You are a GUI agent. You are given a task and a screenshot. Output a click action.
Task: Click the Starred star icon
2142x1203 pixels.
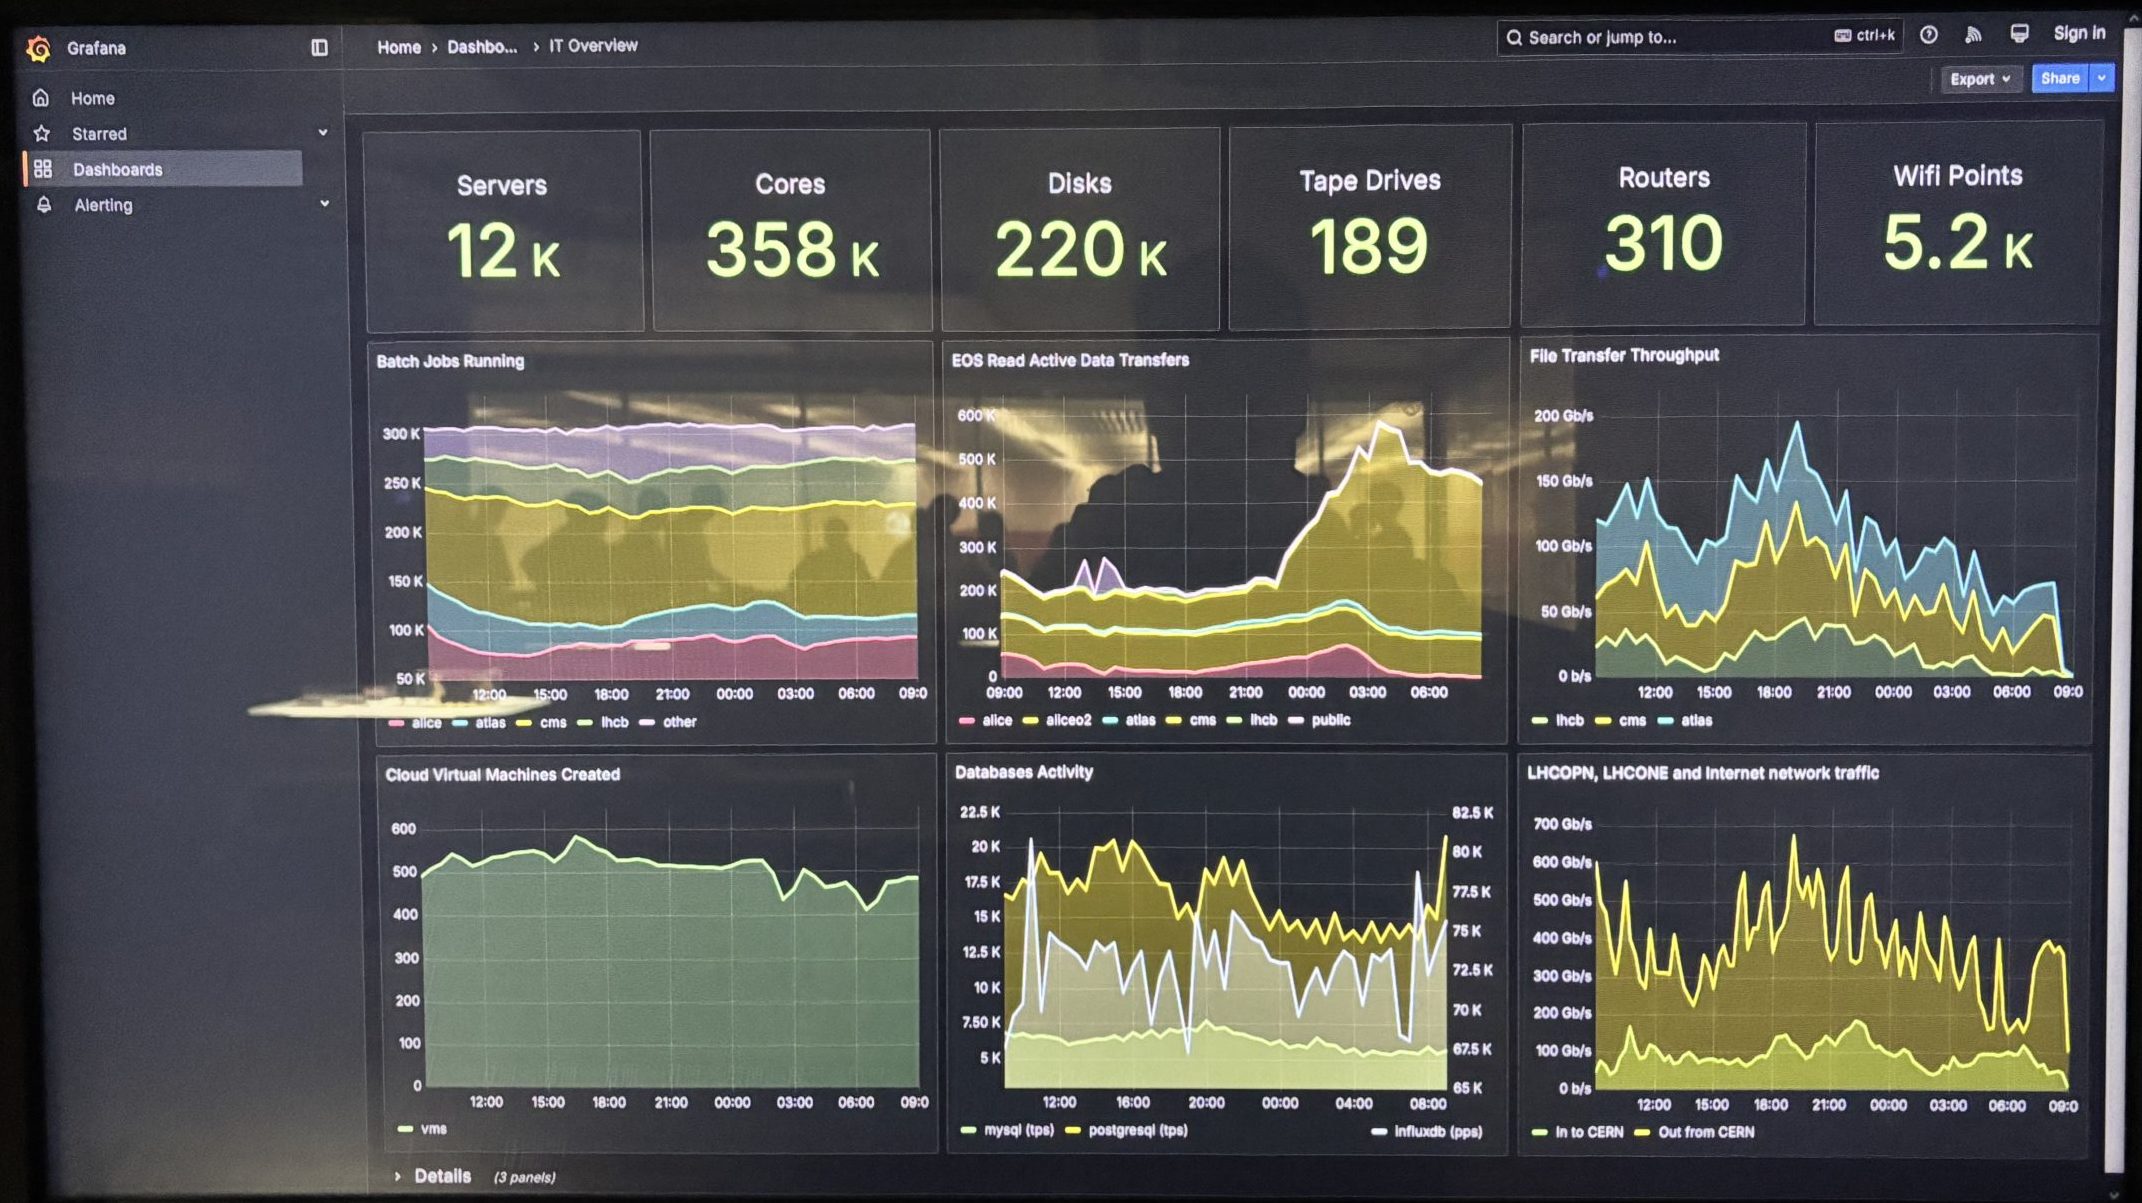[x=42, y=133]
